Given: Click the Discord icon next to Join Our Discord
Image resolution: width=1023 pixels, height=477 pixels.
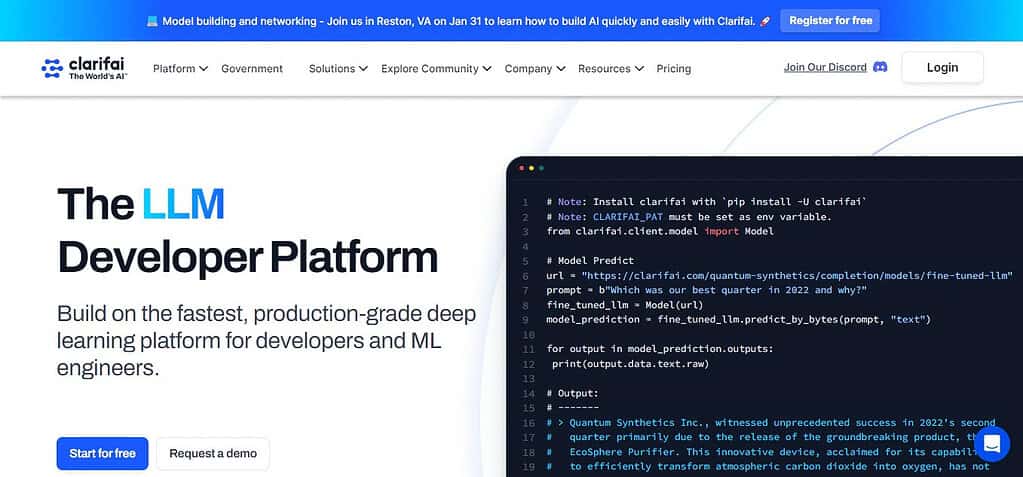Looking at the screenshot, I should (x=879, y=67).
